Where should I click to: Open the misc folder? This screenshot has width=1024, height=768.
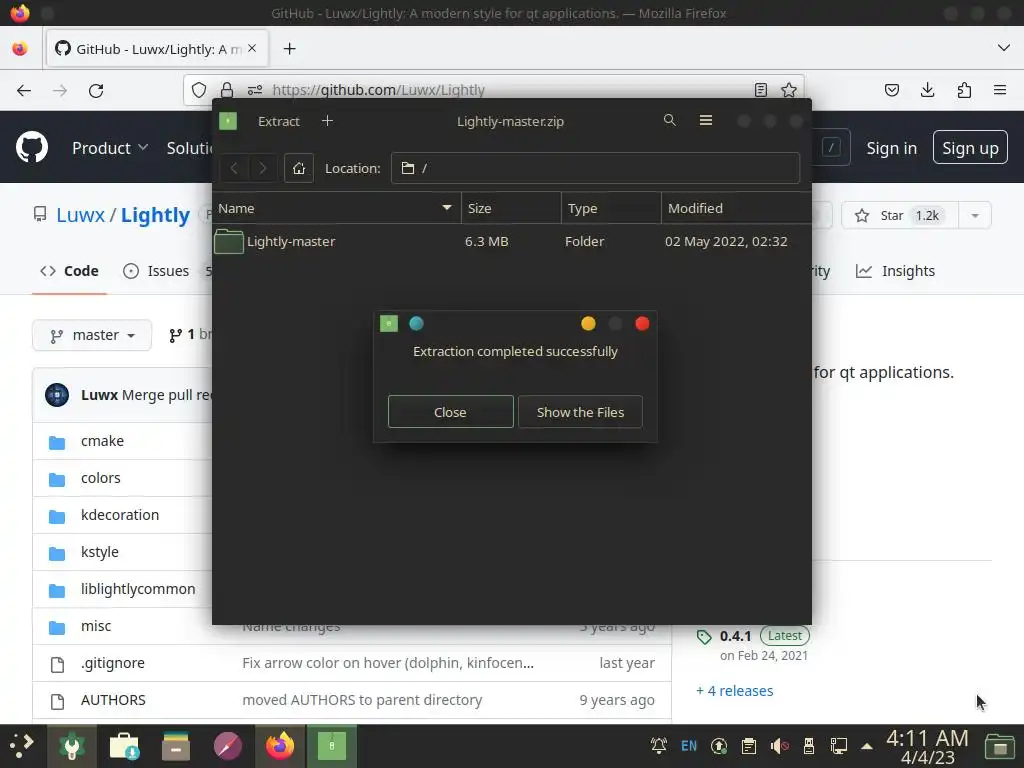(96, 626)
